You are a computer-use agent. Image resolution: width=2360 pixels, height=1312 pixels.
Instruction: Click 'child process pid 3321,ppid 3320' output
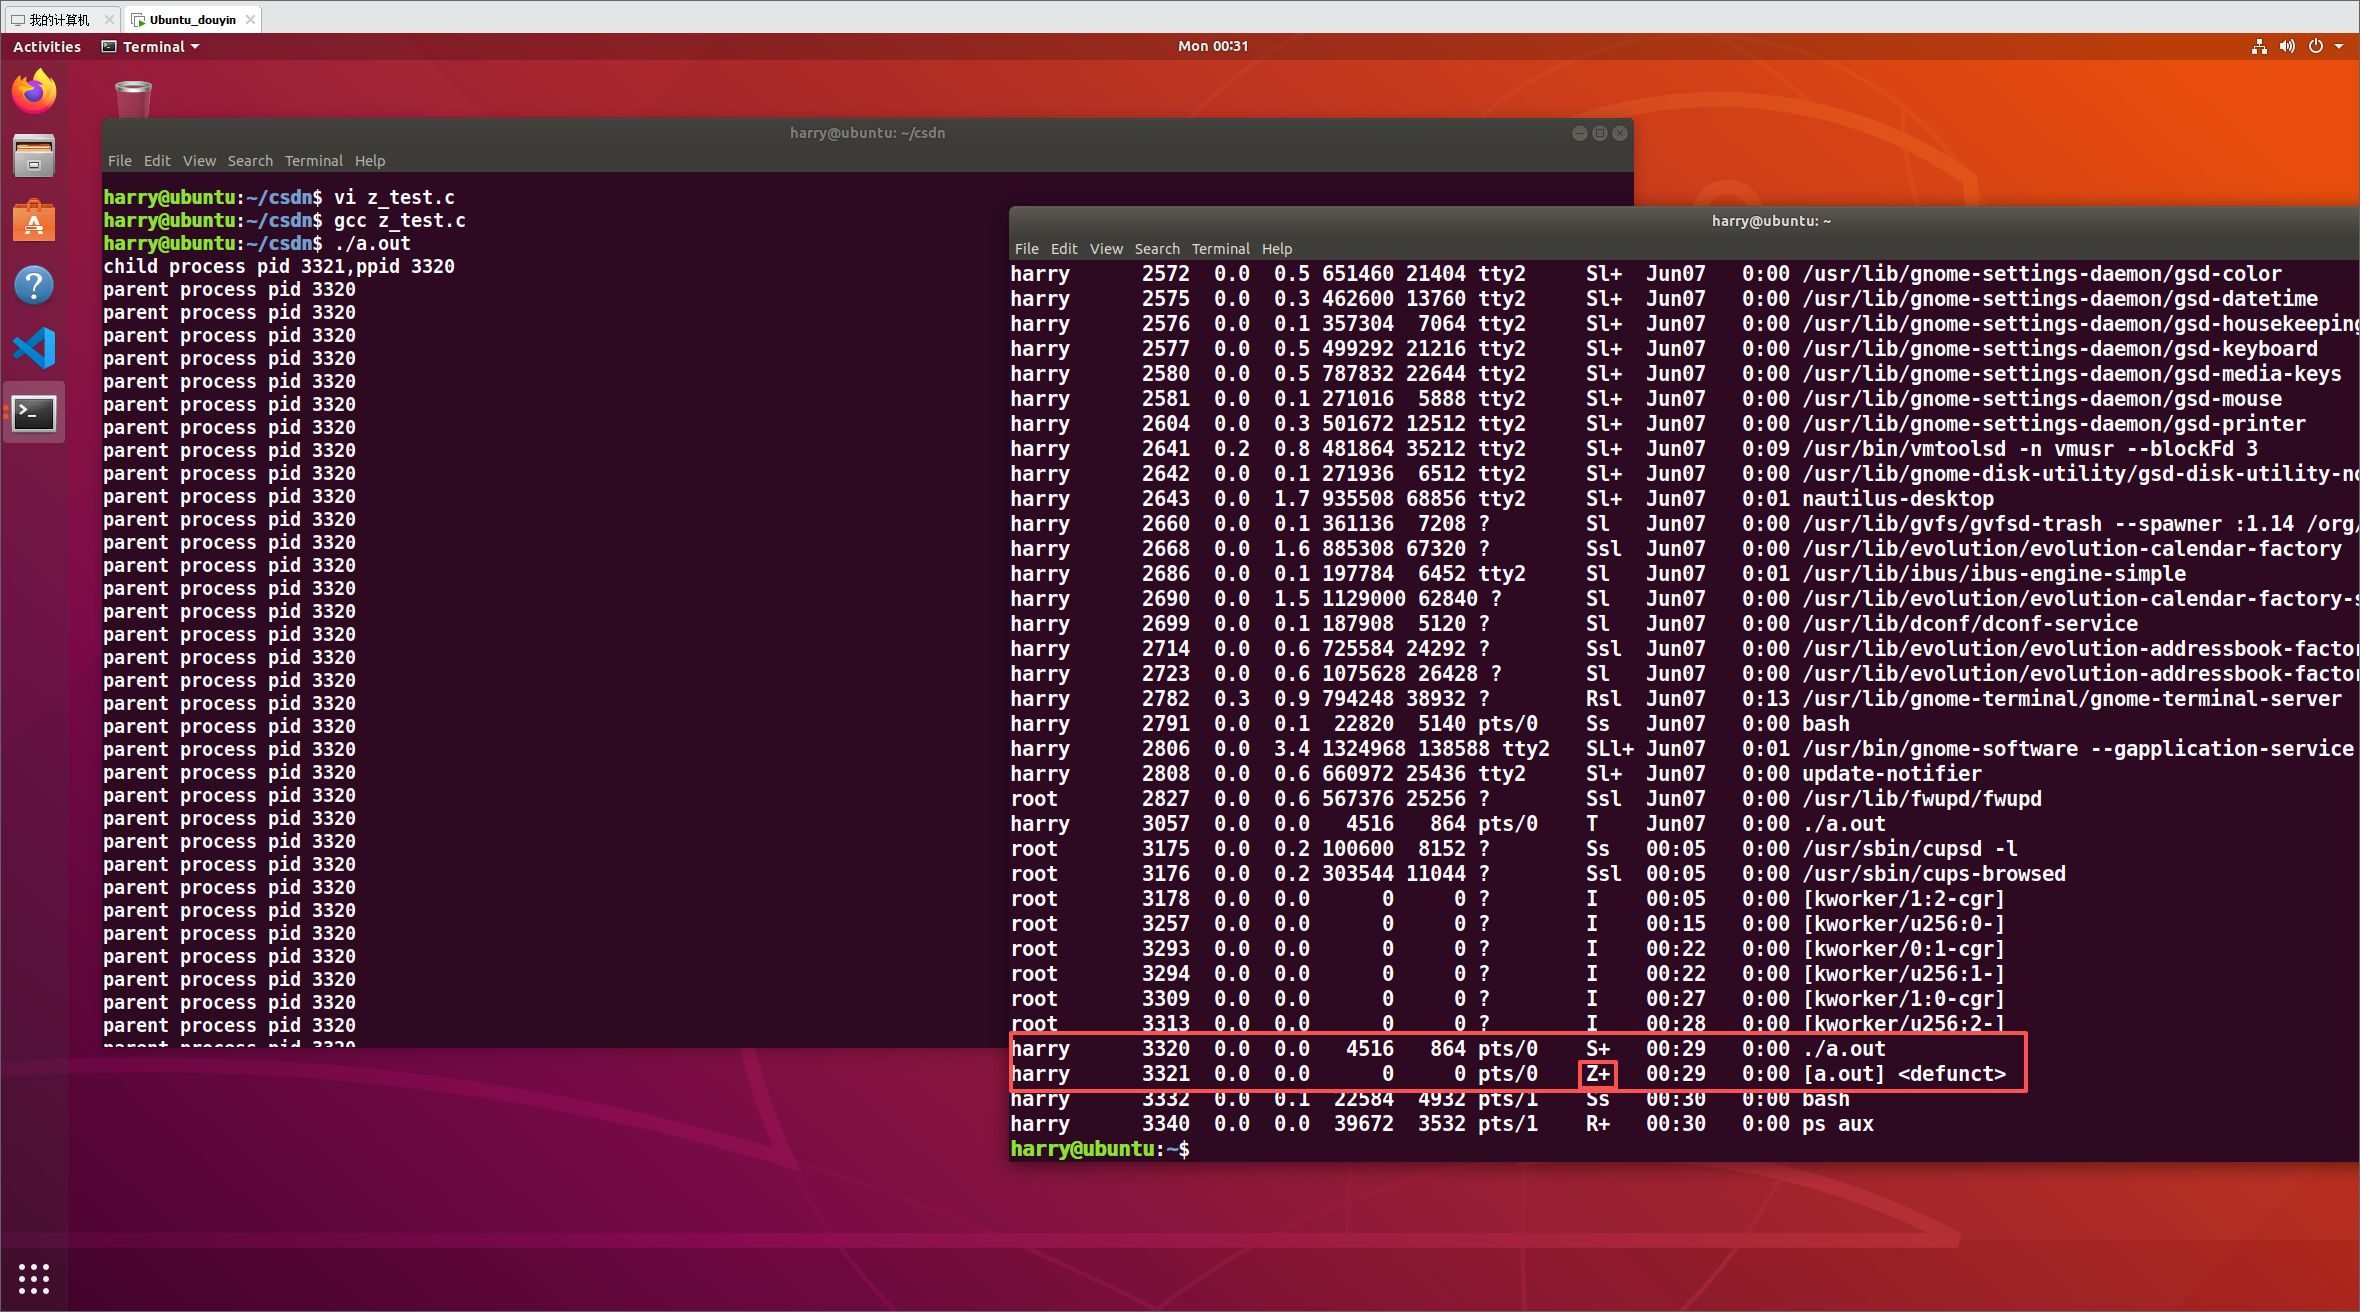(x=279, y=267)
